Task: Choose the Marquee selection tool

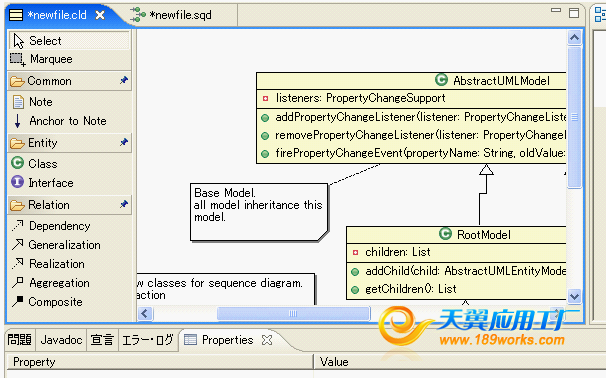Action: click(70, 59)
